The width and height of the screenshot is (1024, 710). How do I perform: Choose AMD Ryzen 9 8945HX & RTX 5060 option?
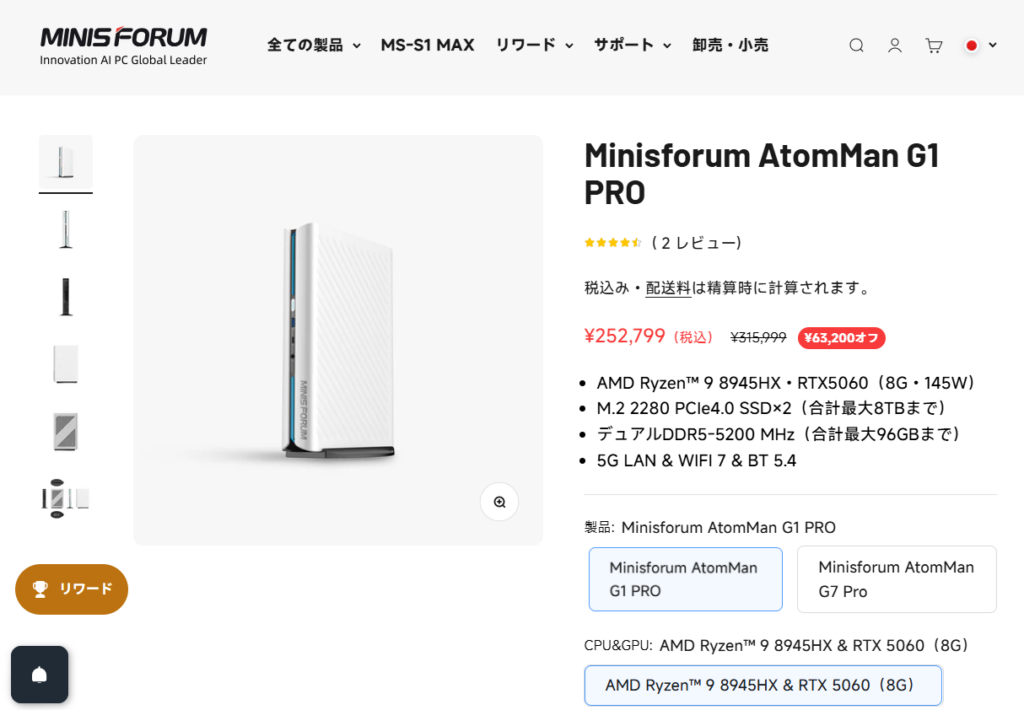[763, 686]
